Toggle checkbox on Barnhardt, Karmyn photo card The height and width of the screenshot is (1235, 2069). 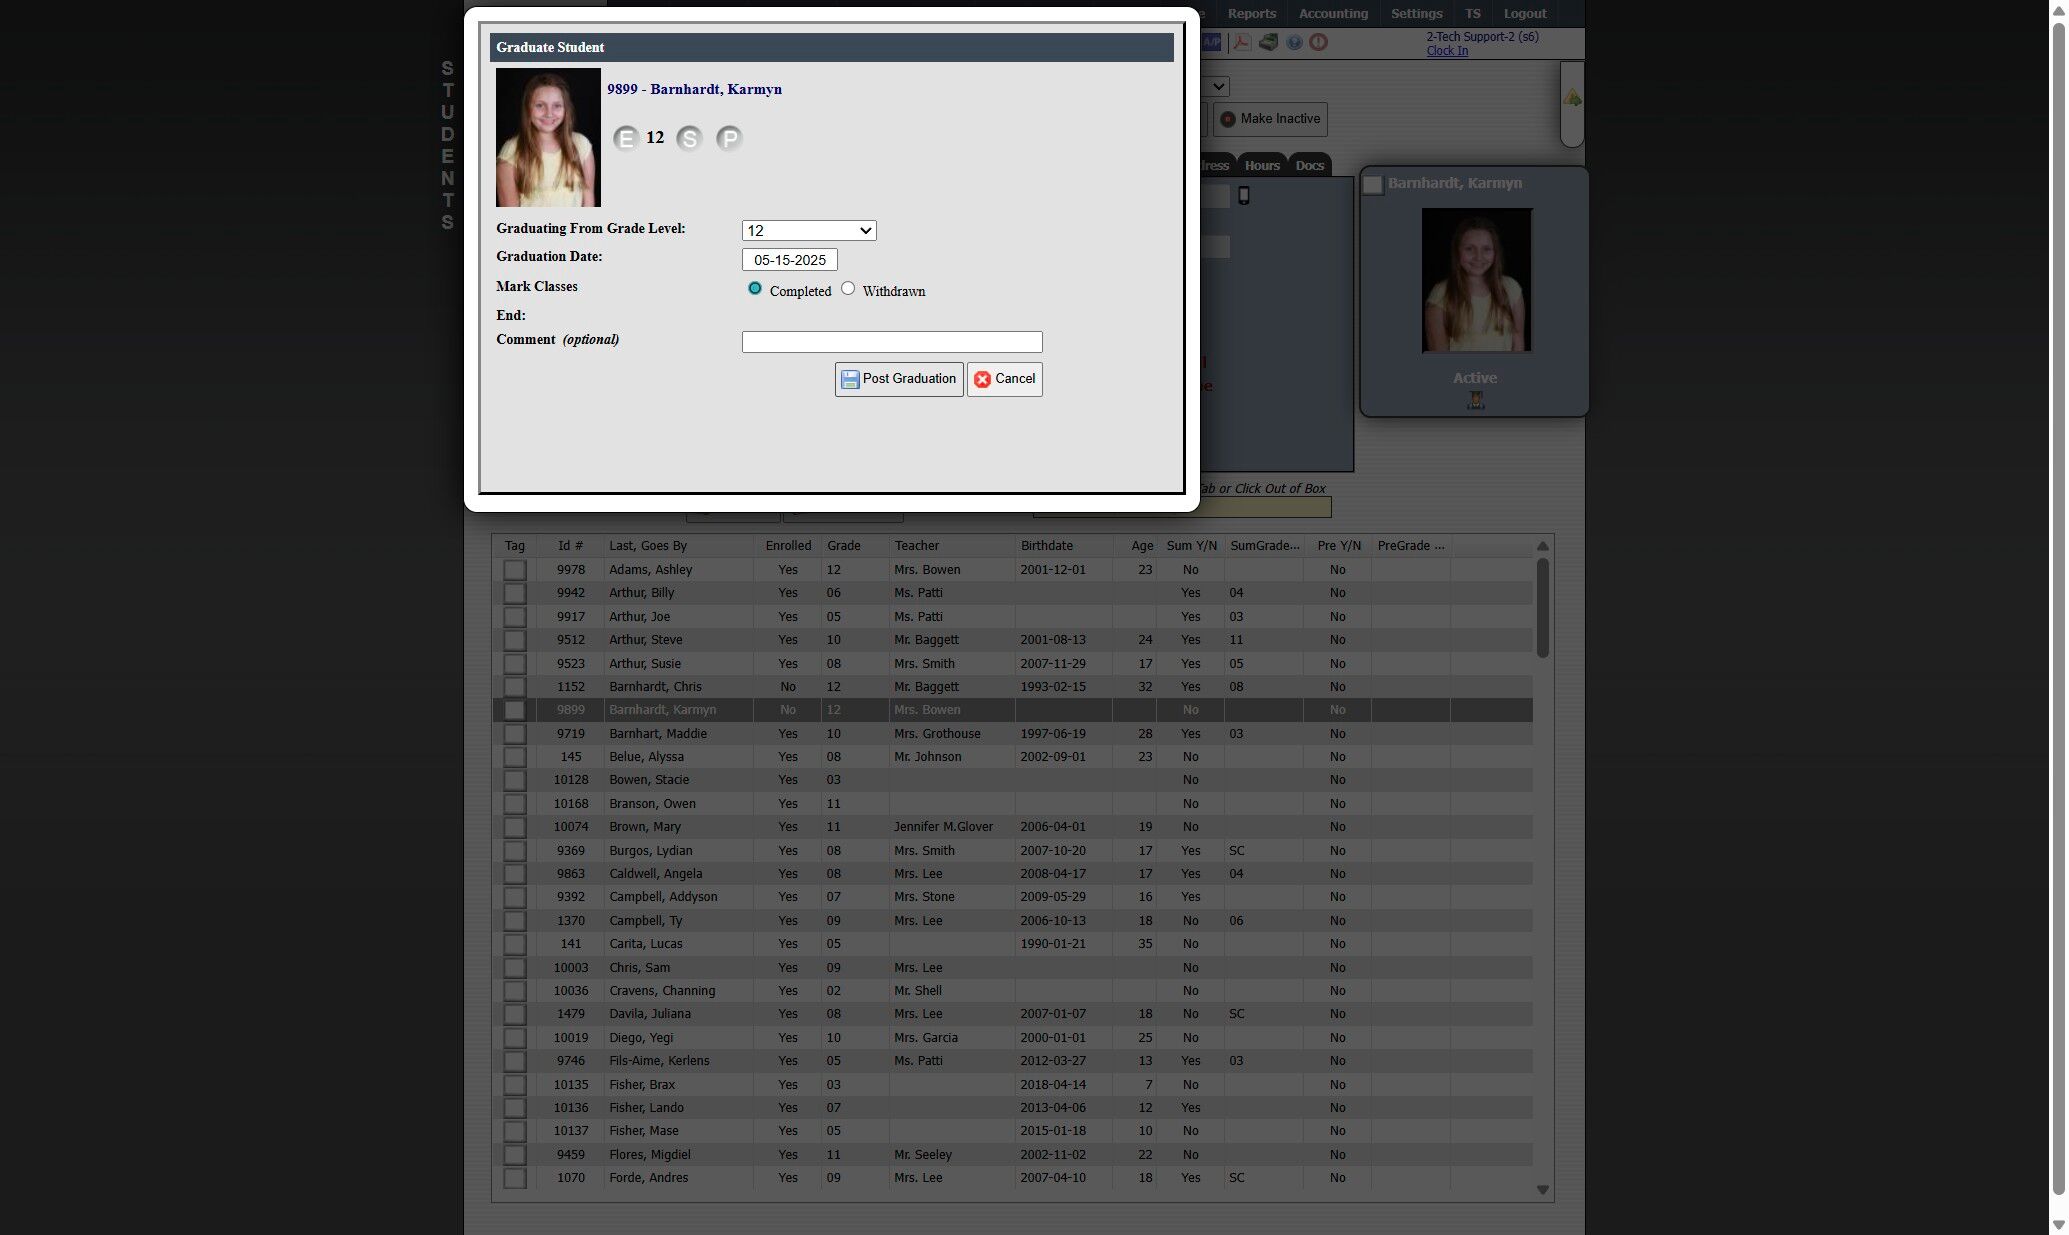1373,184
